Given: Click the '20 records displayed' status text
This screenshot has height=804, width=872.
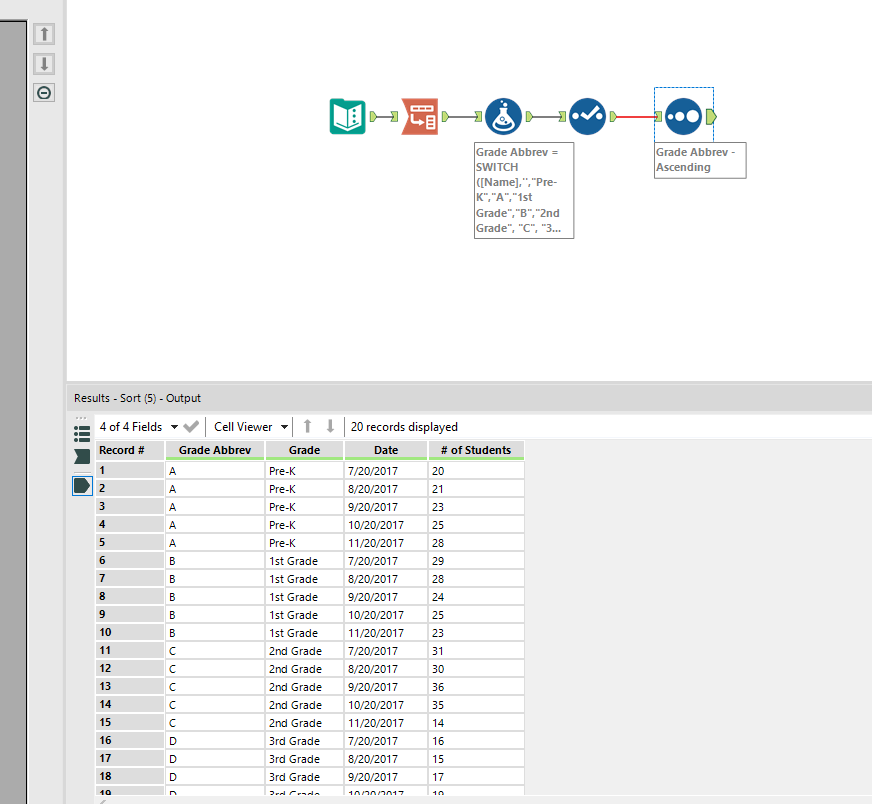Looking at the screenshot, I should [404, 427].
